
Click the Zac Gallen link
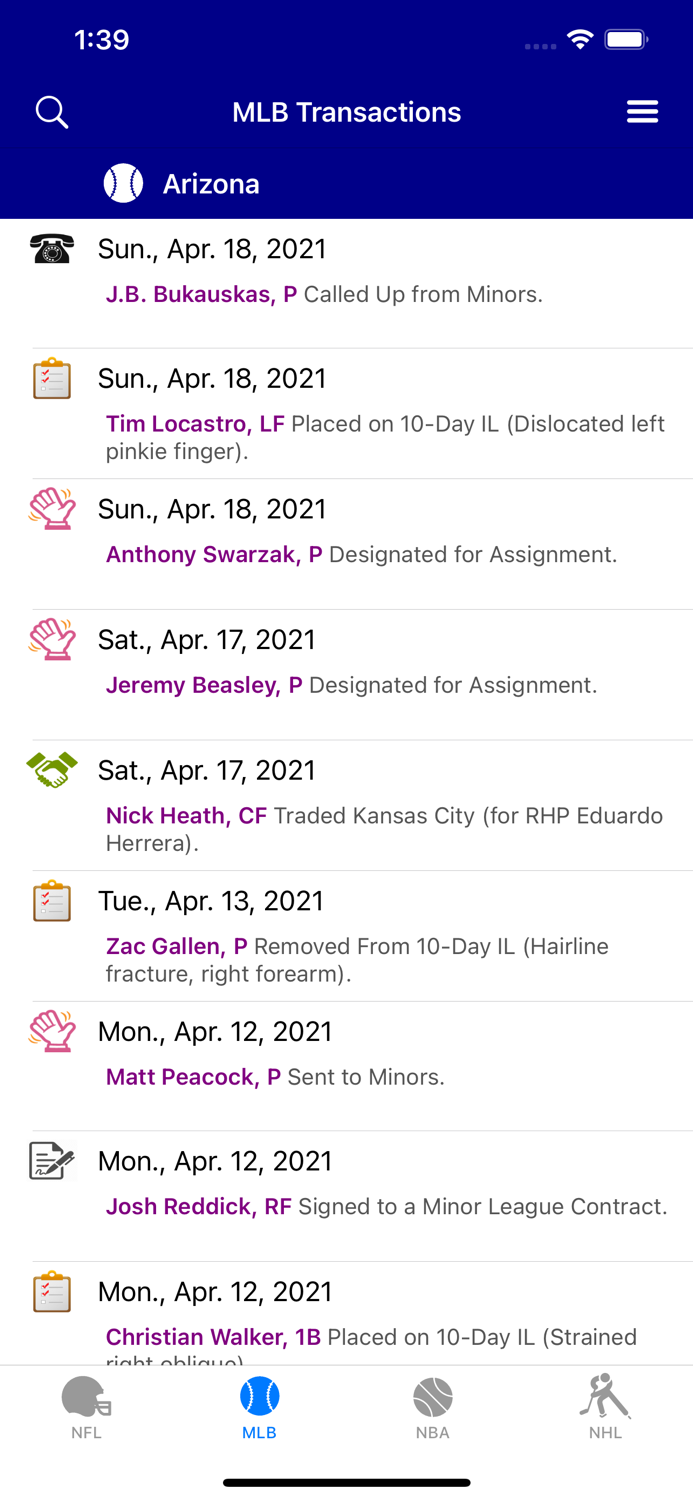(x=176, y=946)
